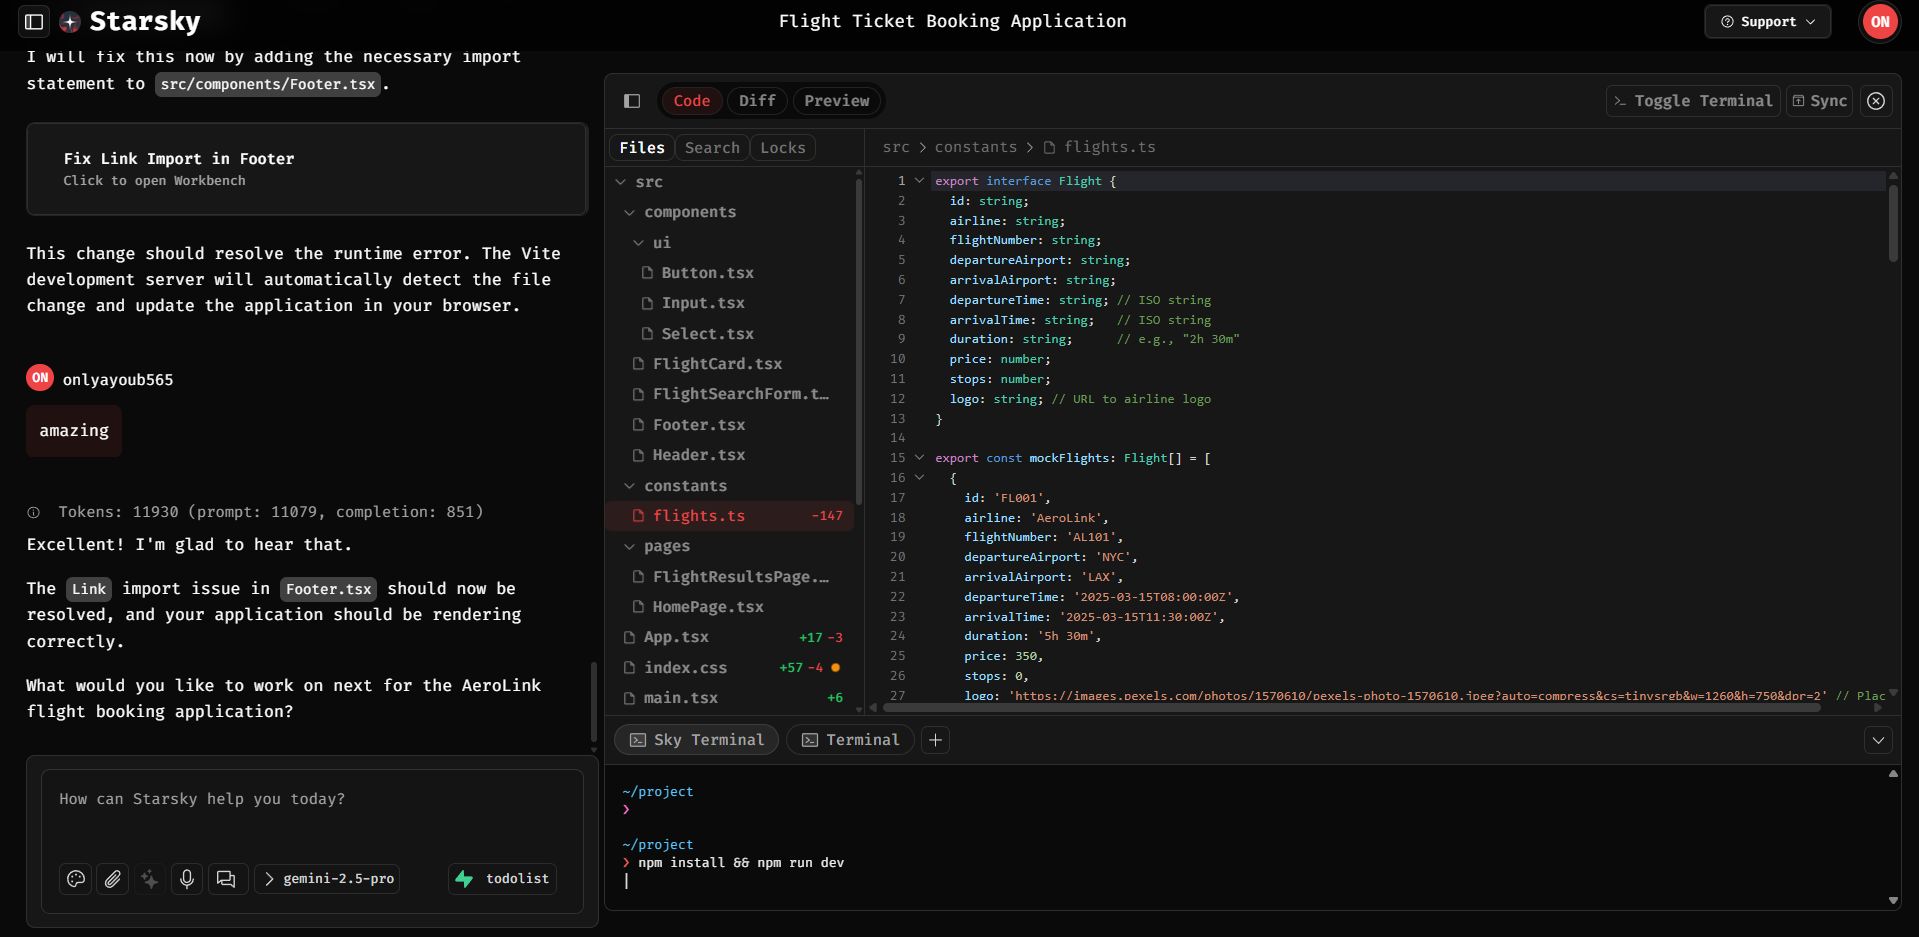This screenshot has width=1919, height=937.
Task: Click the Toggle Terminal button
Action: pyautogui.click(x=1693, y=101)
